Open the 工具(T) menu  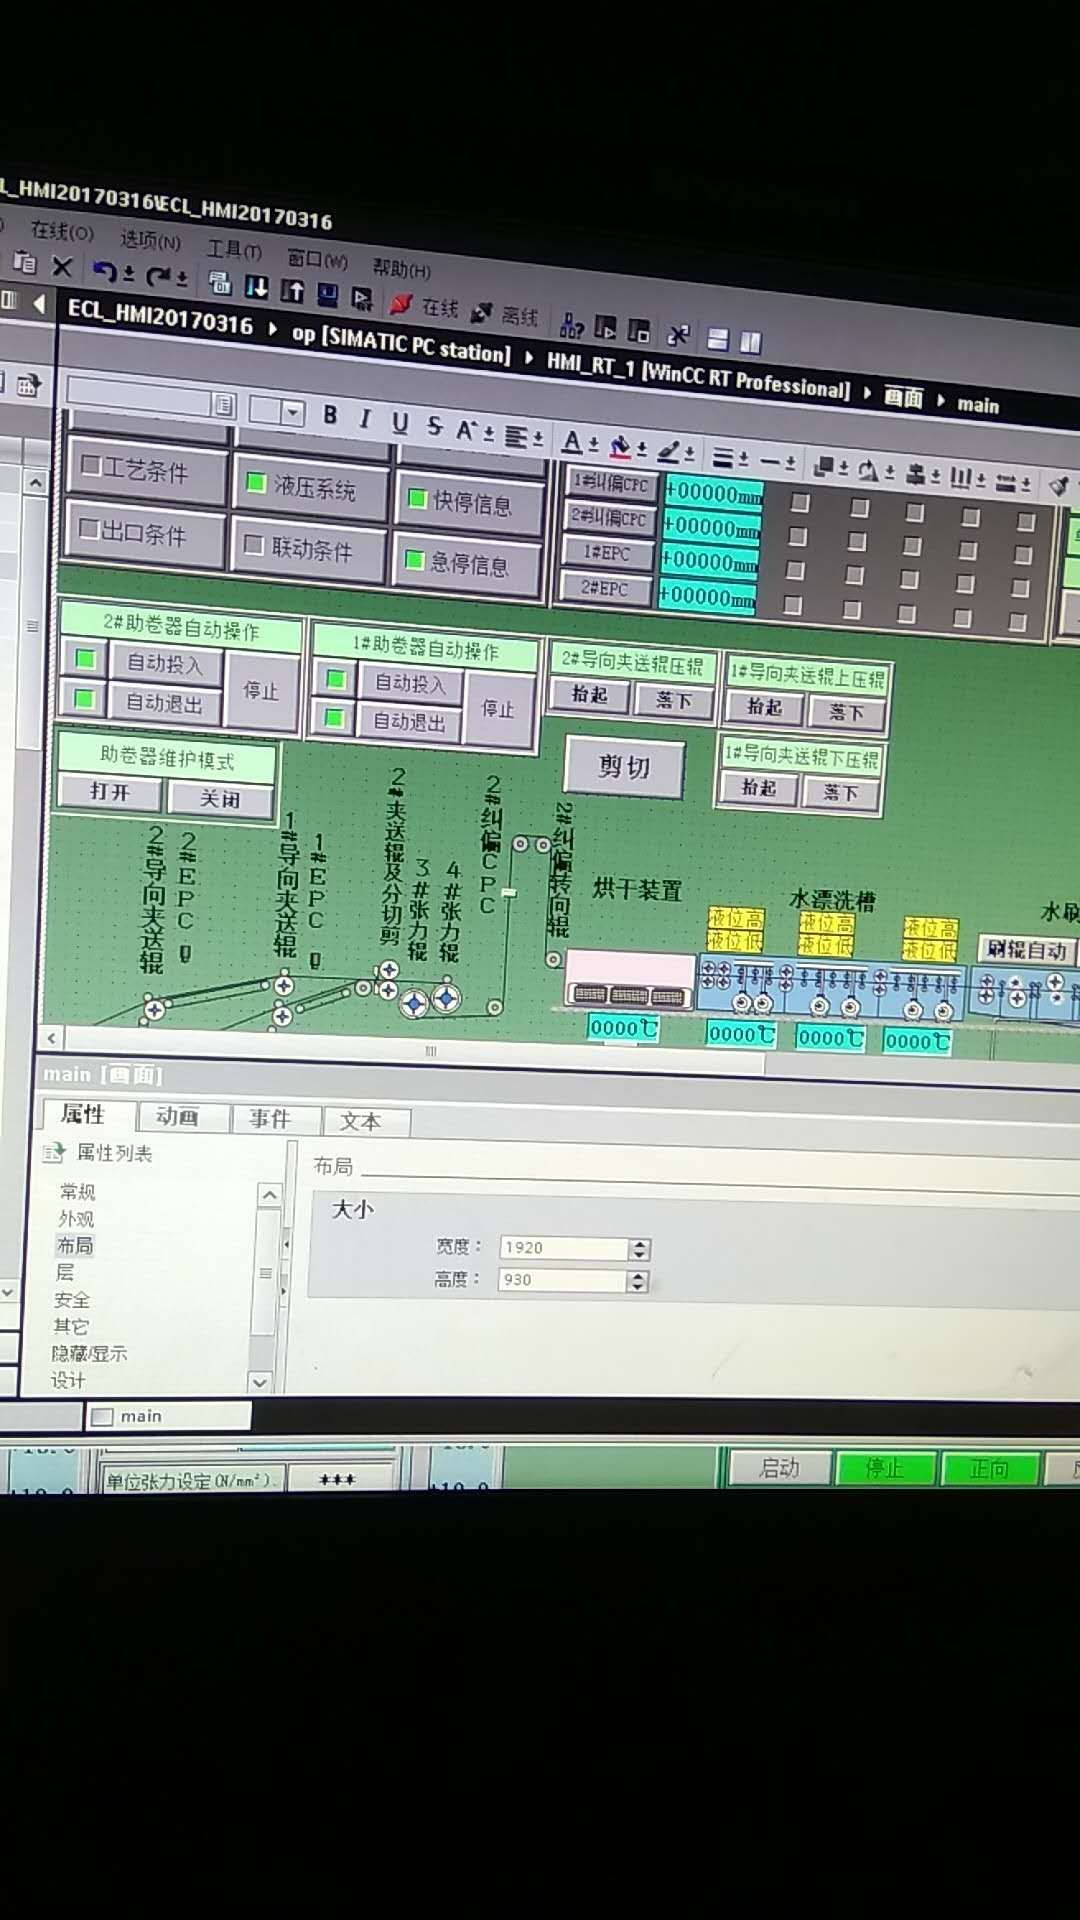[x=234, y=250]
